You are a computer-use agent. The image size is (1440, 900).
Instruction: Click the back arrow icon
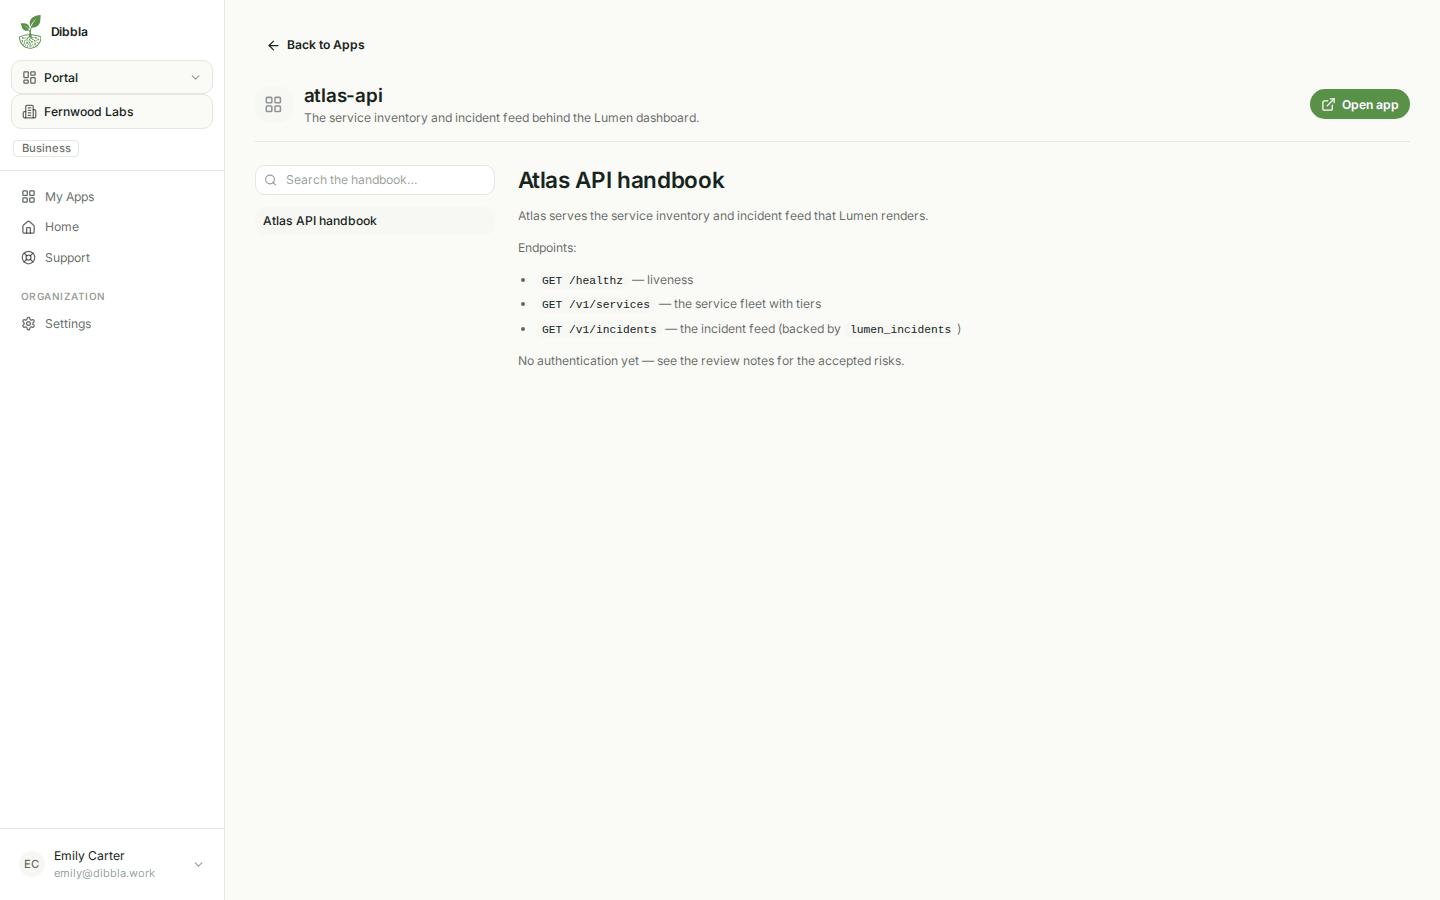tap(273, 45)
